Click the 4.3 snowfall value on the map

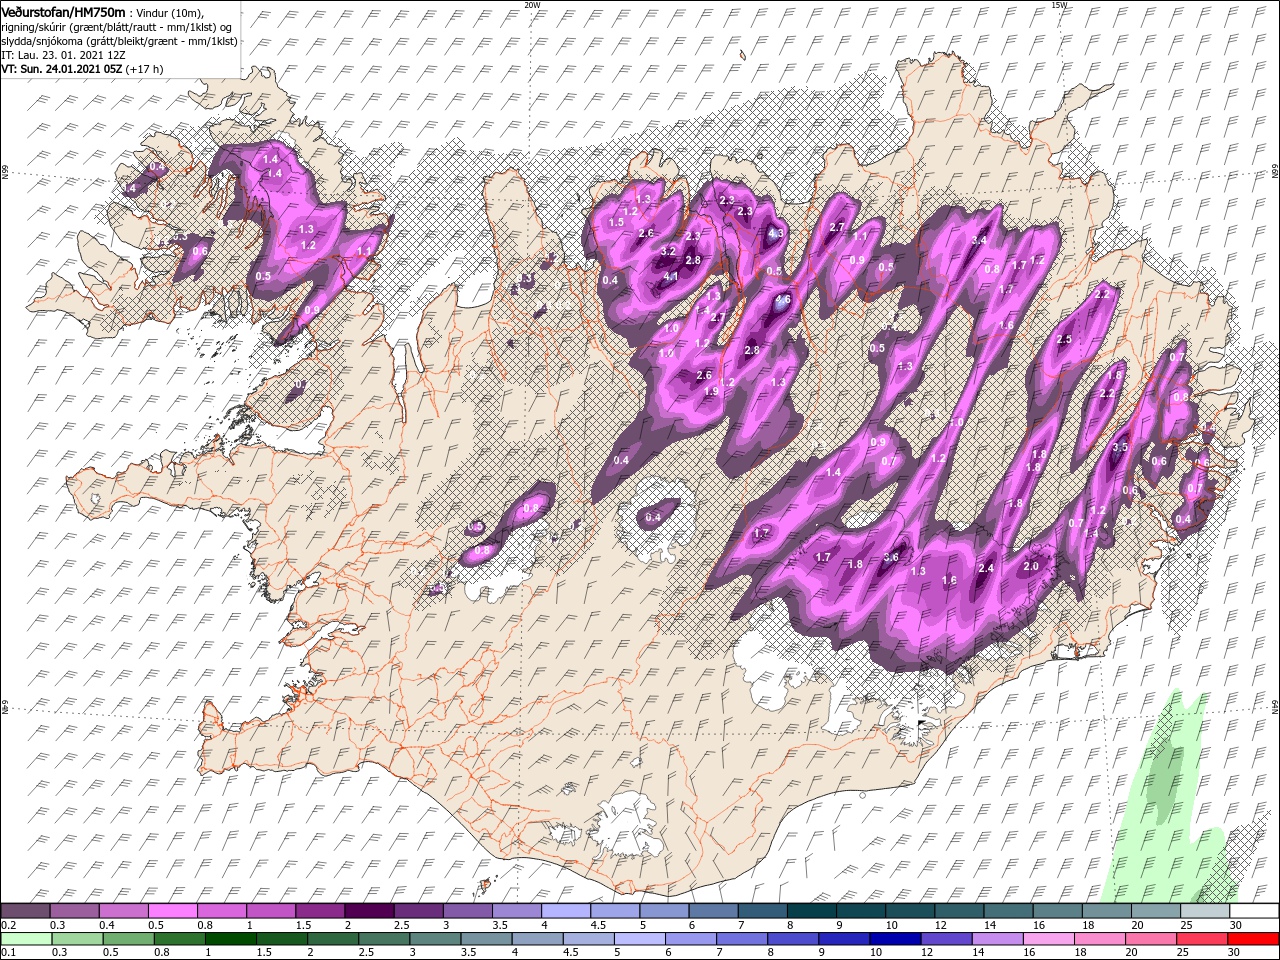pyautogui.click(x=775, y=233)
